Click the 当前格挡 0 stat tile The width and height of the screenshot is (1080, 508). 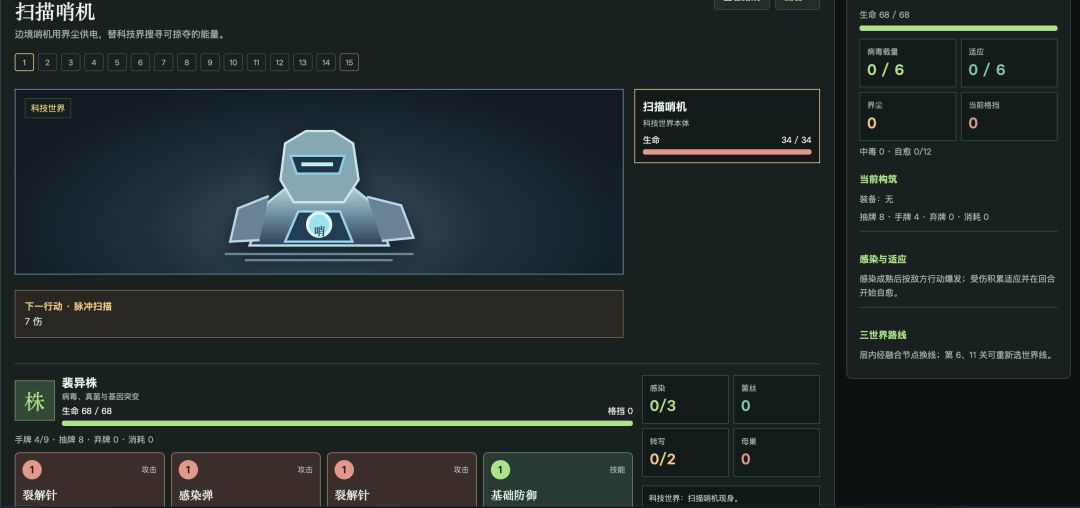tap(1009, 116)
